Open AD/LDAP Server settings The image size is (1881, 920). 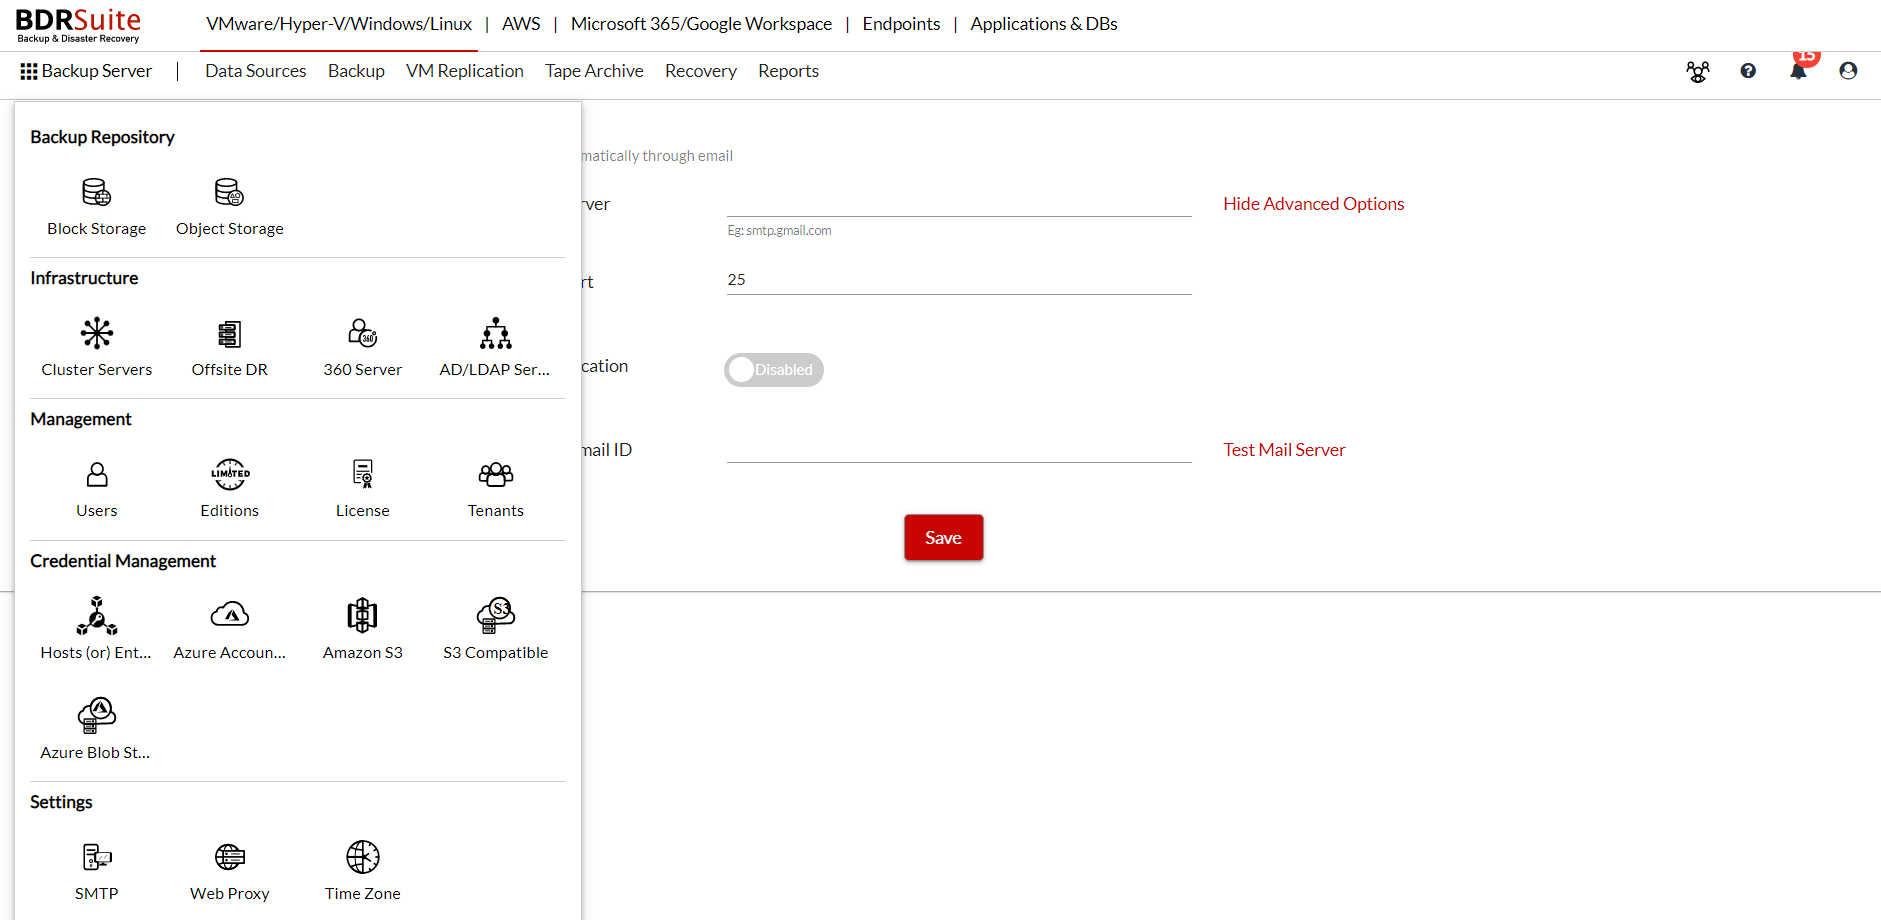[x=495, y=348]
